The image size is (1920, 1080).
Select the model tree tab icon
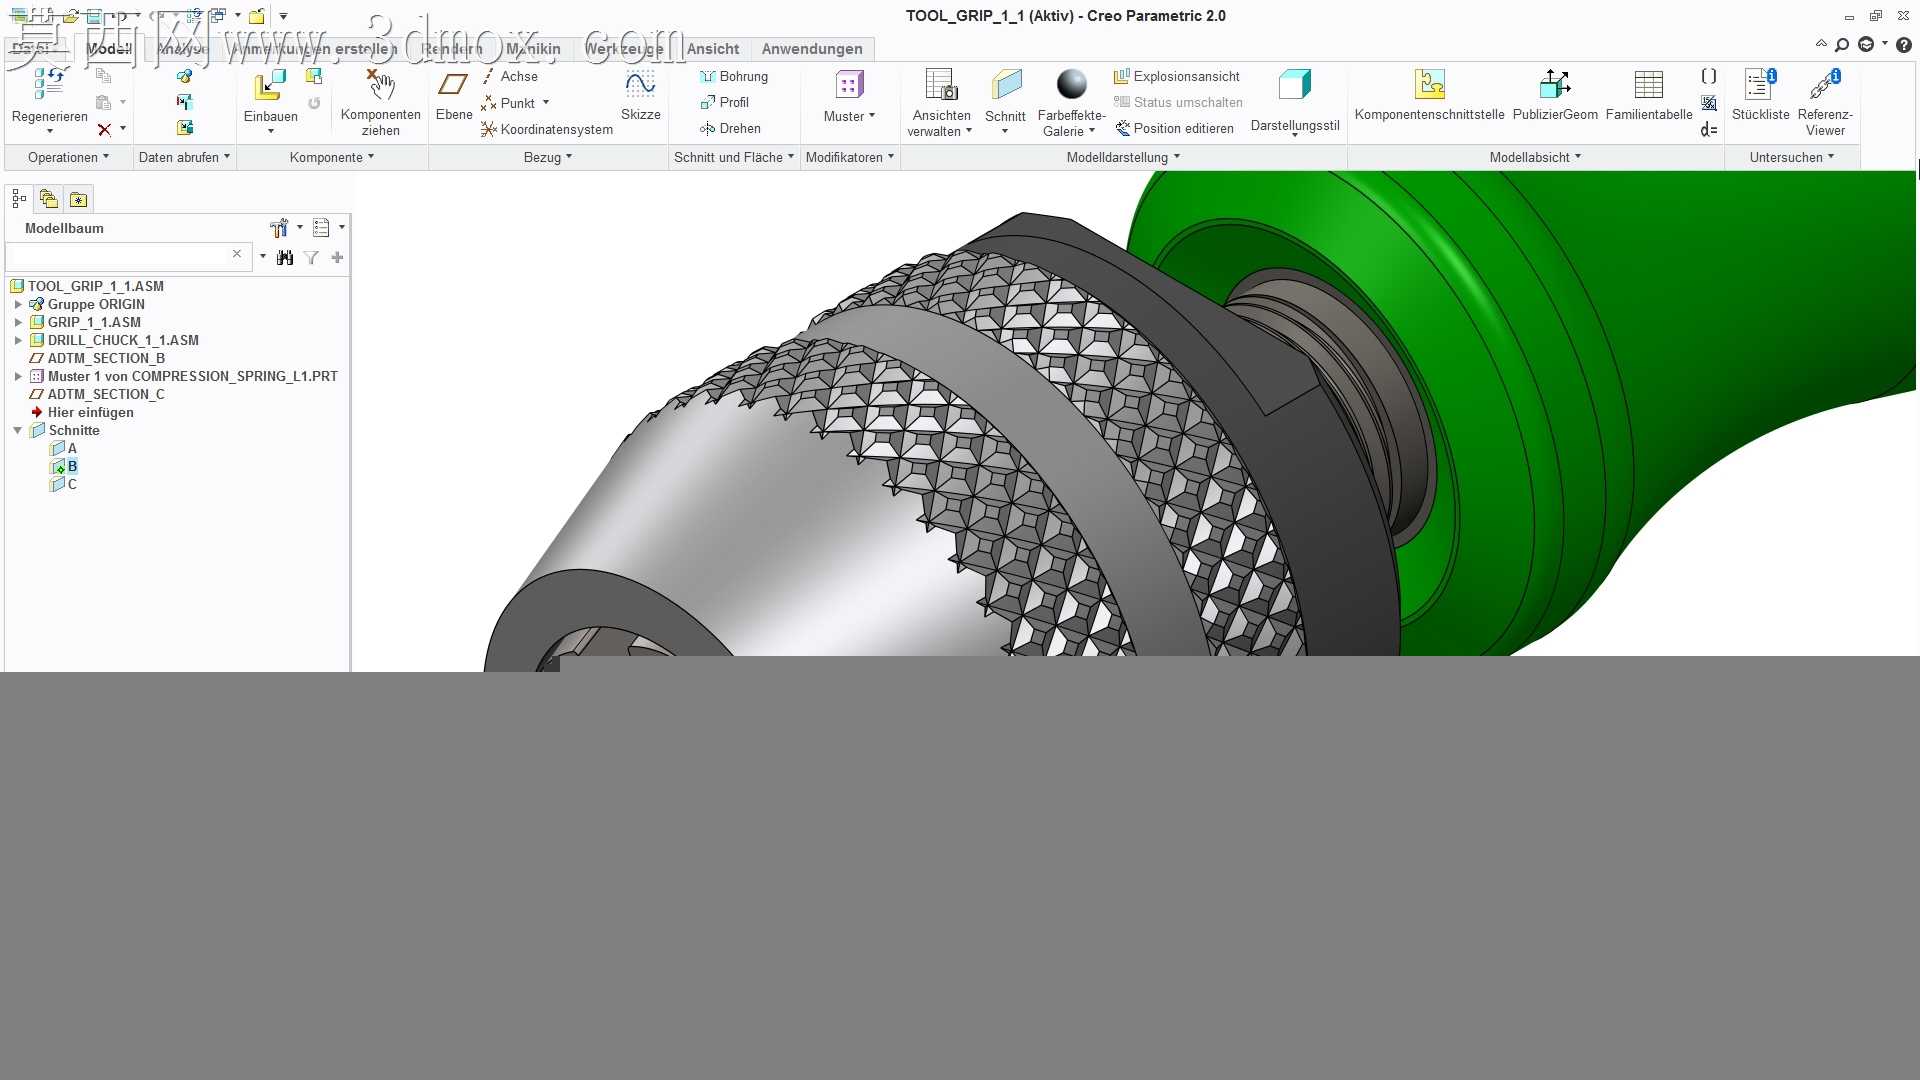coord(19,199)
